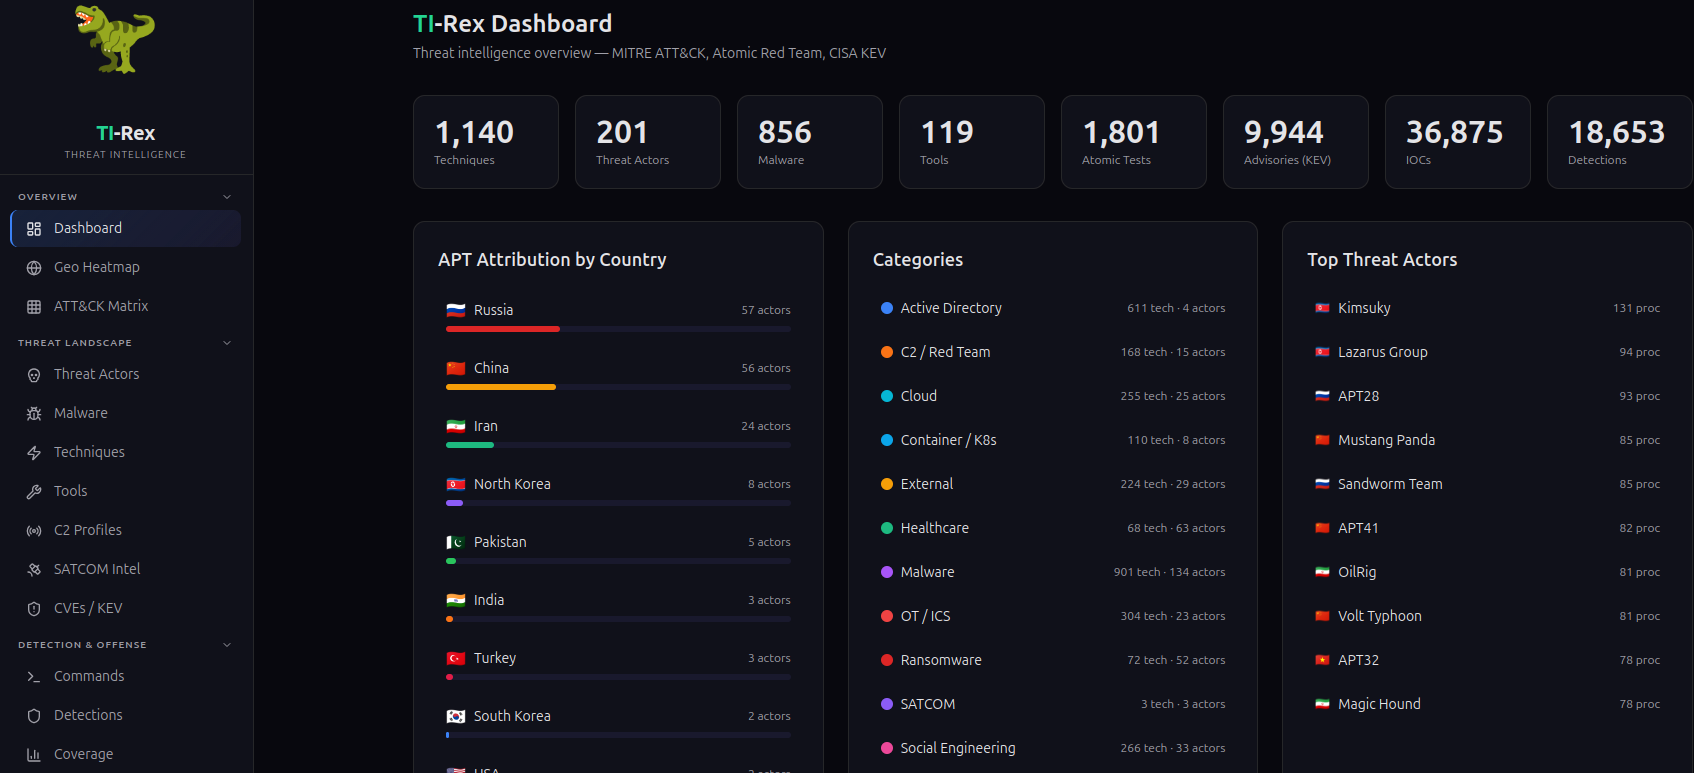Click the flag beside Kimsuky
Screen dimensions: 1694x773
pyautogui.click(x=1322, y=308)
